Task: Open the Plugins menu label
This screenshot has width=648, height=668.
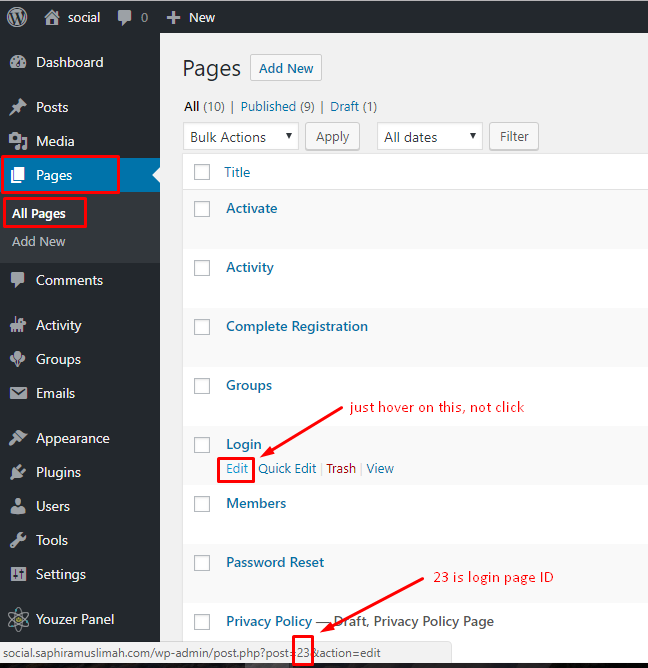Action: (x=58, y=472)
